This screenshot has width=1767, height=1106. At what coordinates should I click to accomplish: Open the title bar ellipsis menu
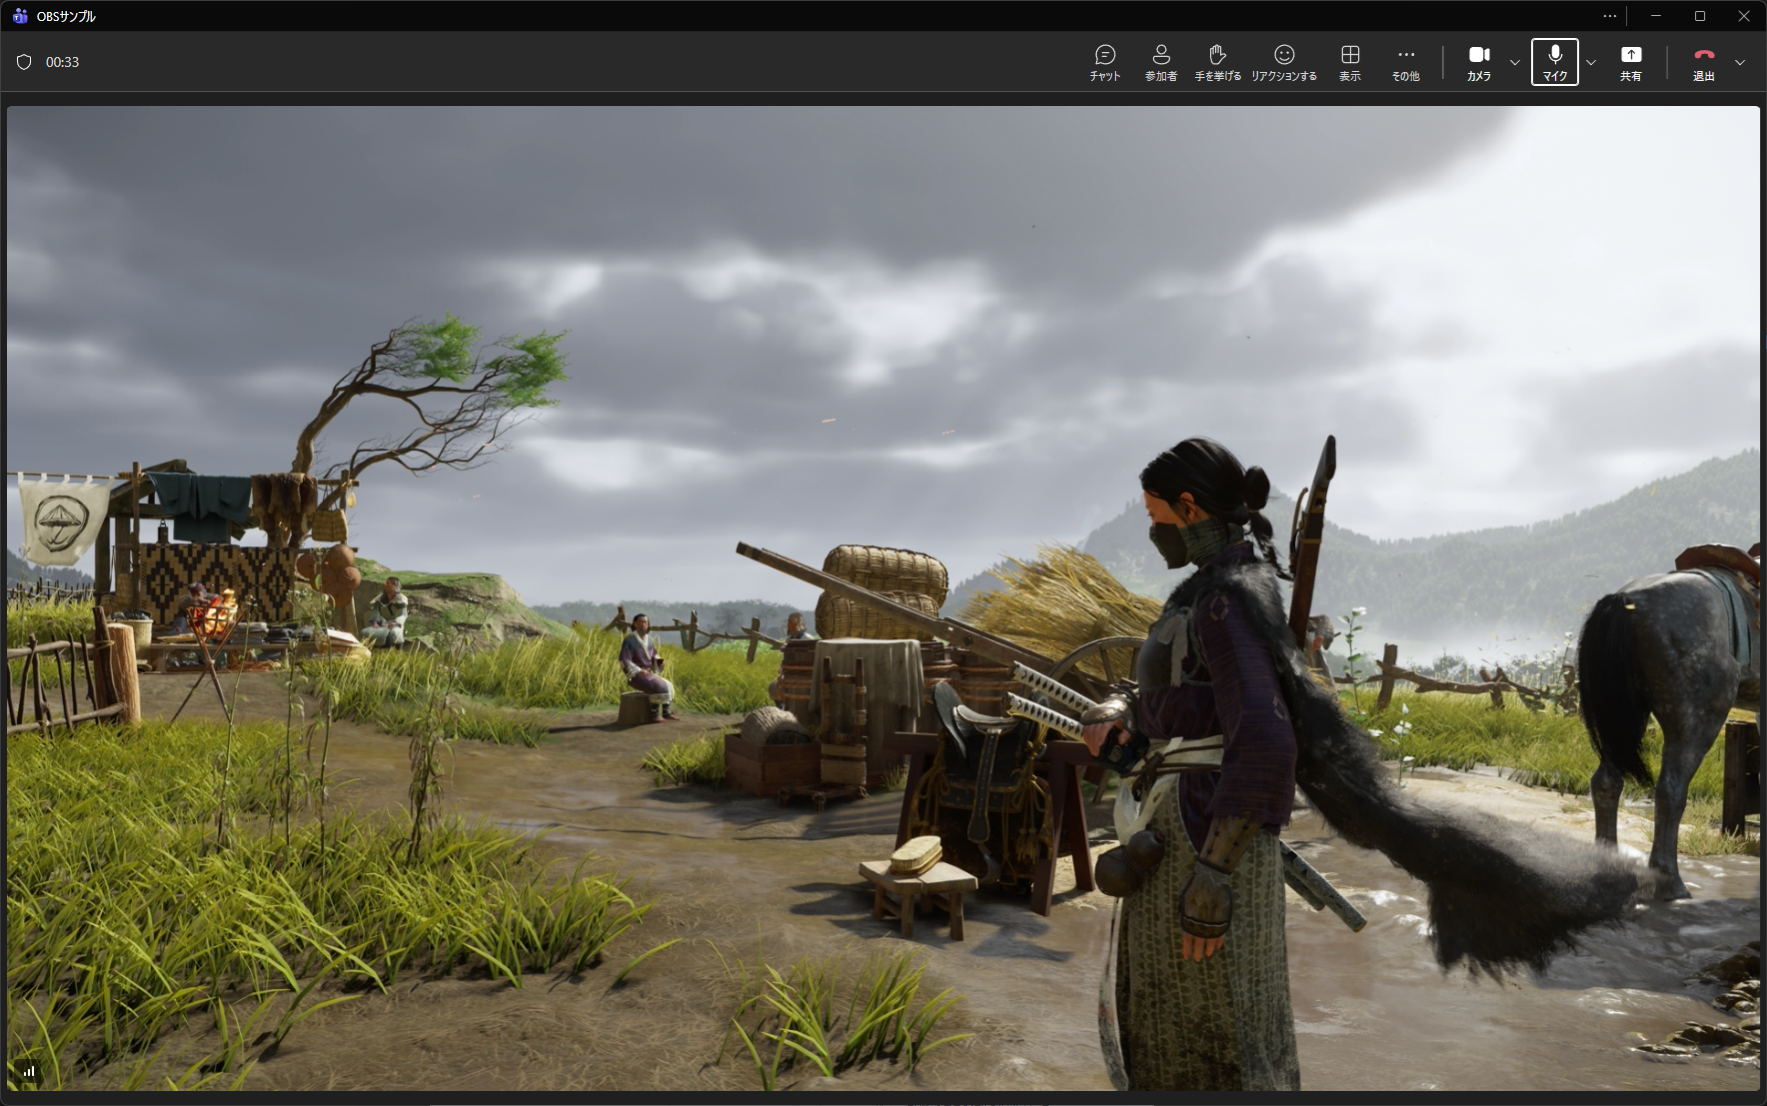tap(1609, 16)
